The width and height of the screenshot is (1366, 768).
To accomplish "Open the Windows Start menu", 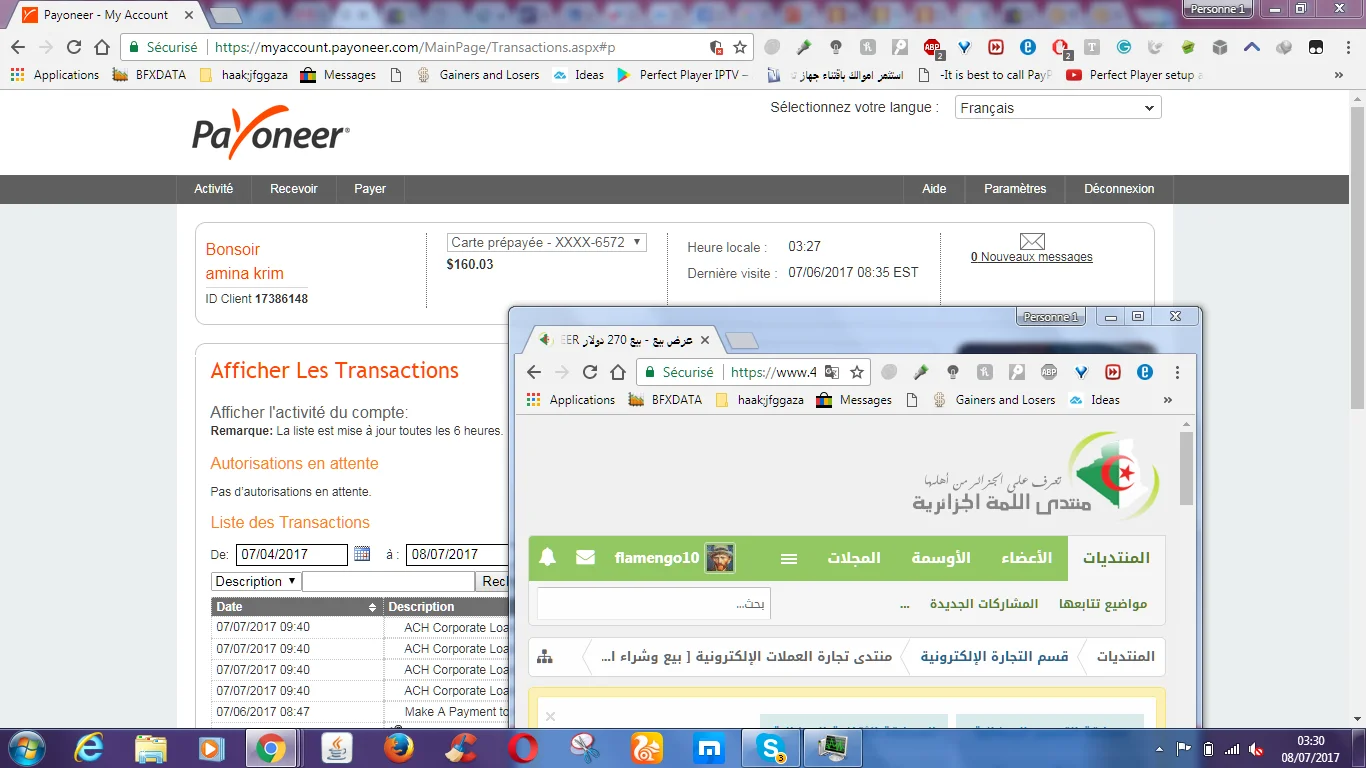I will (26, 748).
